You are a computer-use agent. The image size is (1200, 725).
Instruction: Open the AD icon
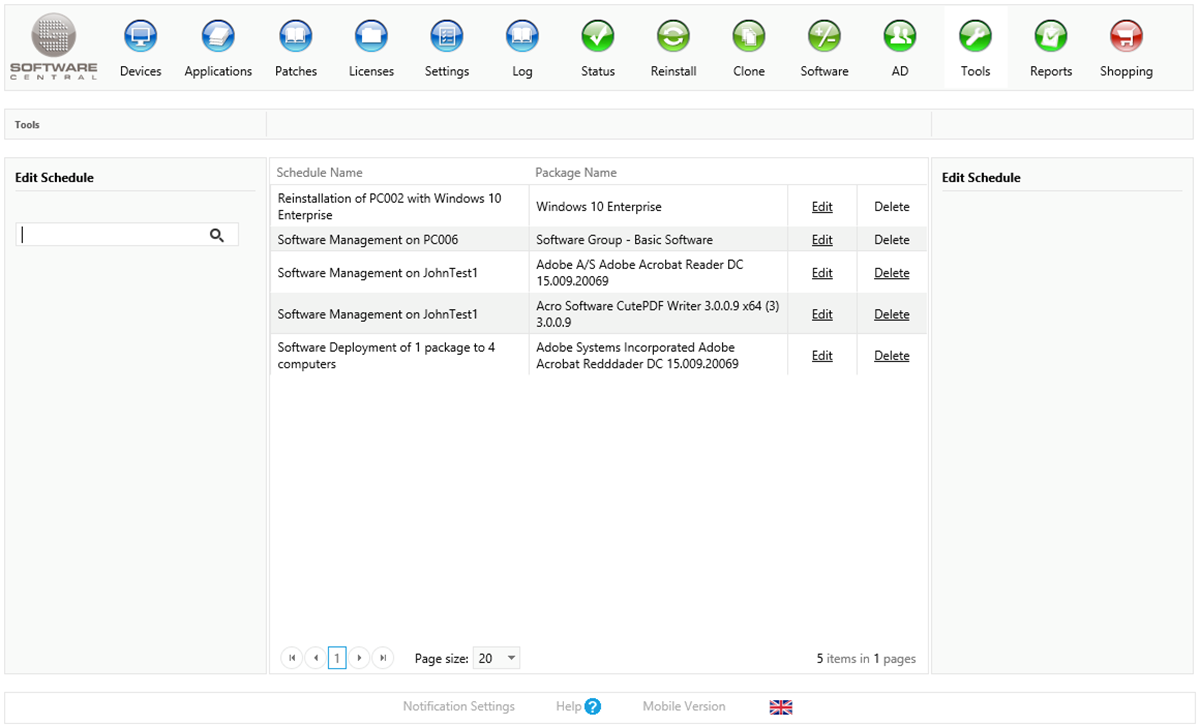[899, 37]
